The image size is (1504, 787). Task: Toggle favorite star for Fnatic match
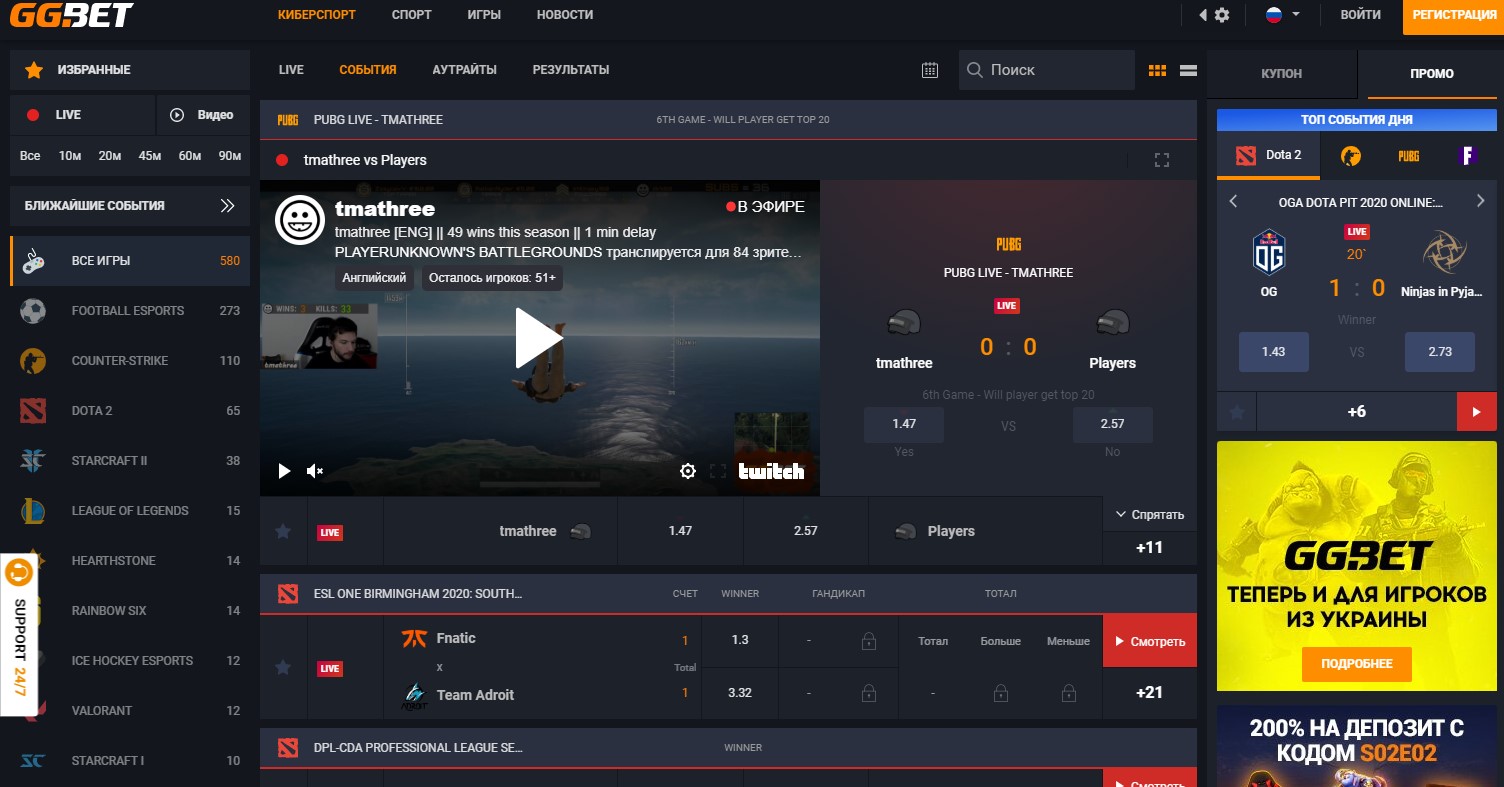[x=283, y=667]
